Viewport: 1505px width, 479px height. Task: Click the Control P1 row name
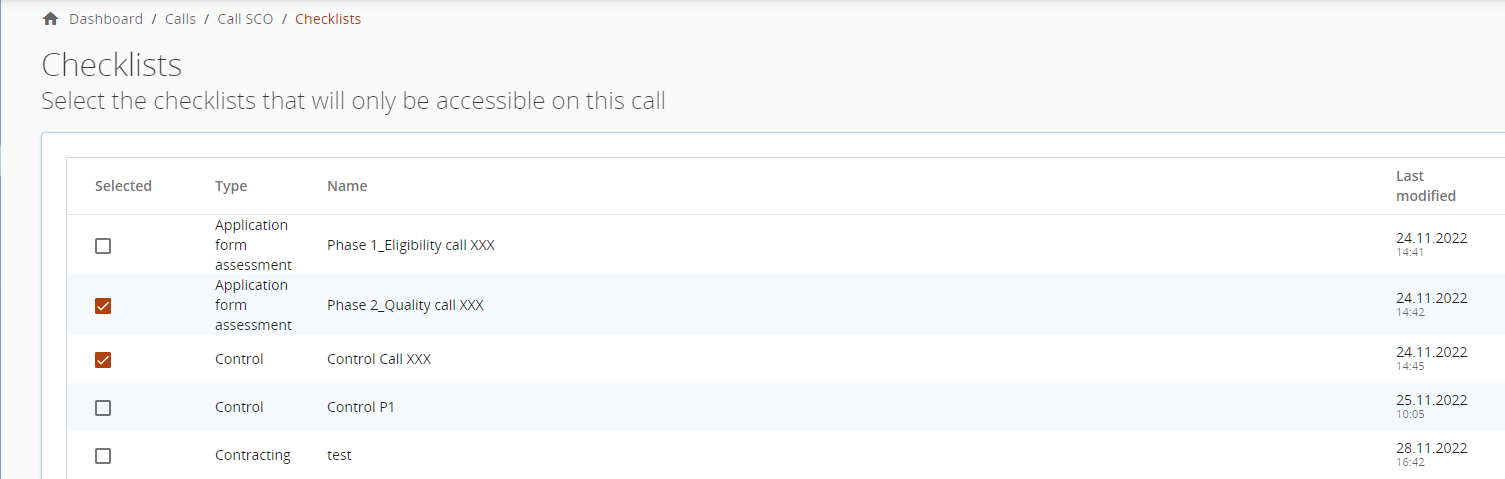[x=360, y=408]
